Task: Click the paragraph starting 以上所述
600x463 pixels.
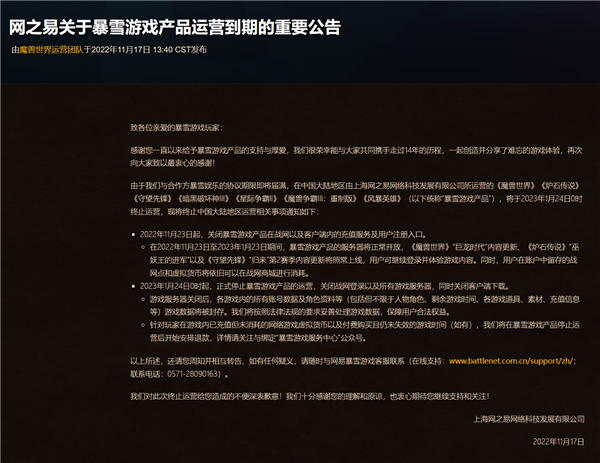Action: point(353,367)
